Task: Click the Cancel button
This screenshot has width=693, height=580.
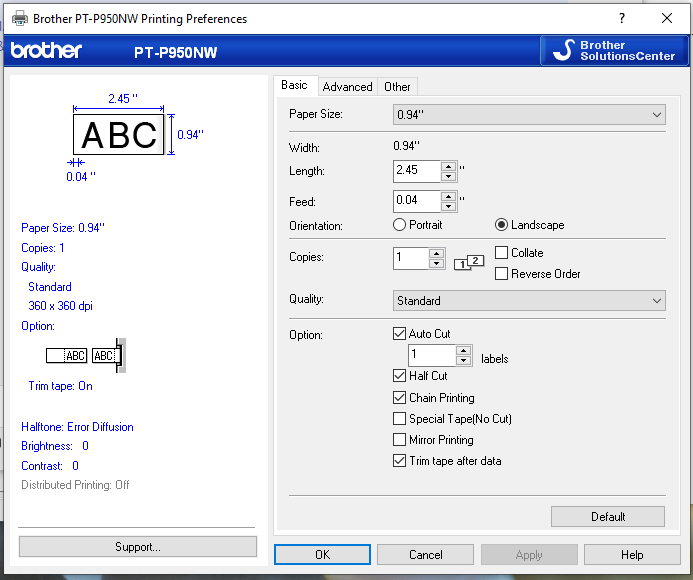Action: coord(425,554)
